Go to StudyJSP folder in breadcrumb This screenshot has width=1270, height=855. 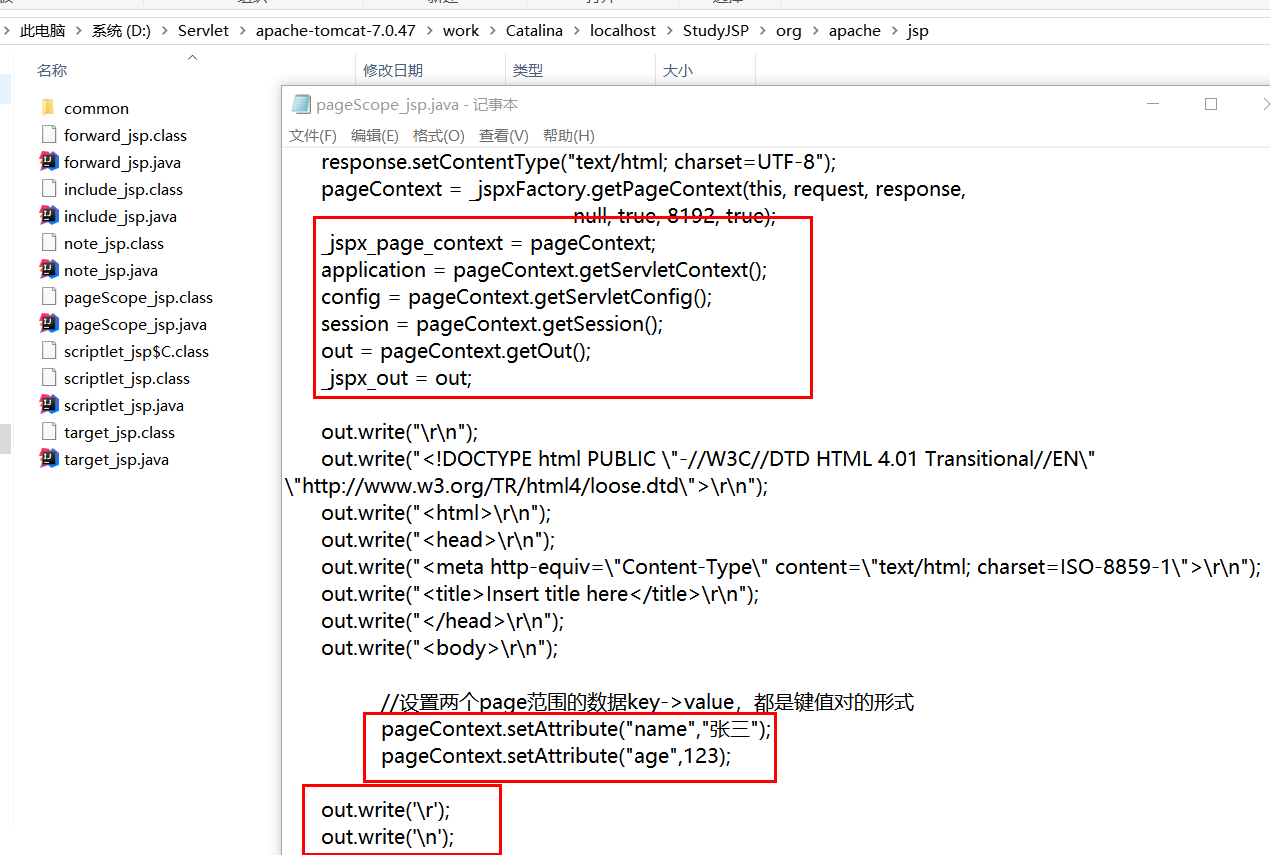point(716,31)
